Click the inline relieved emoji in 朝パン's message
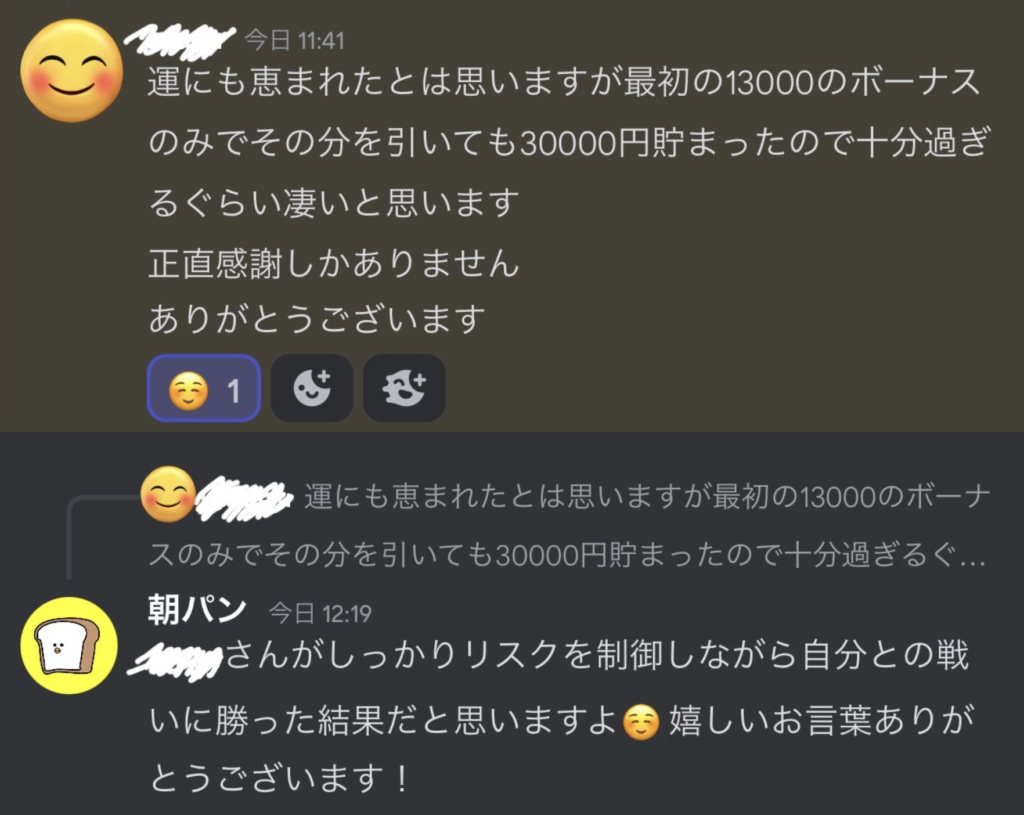 (641, 722)
